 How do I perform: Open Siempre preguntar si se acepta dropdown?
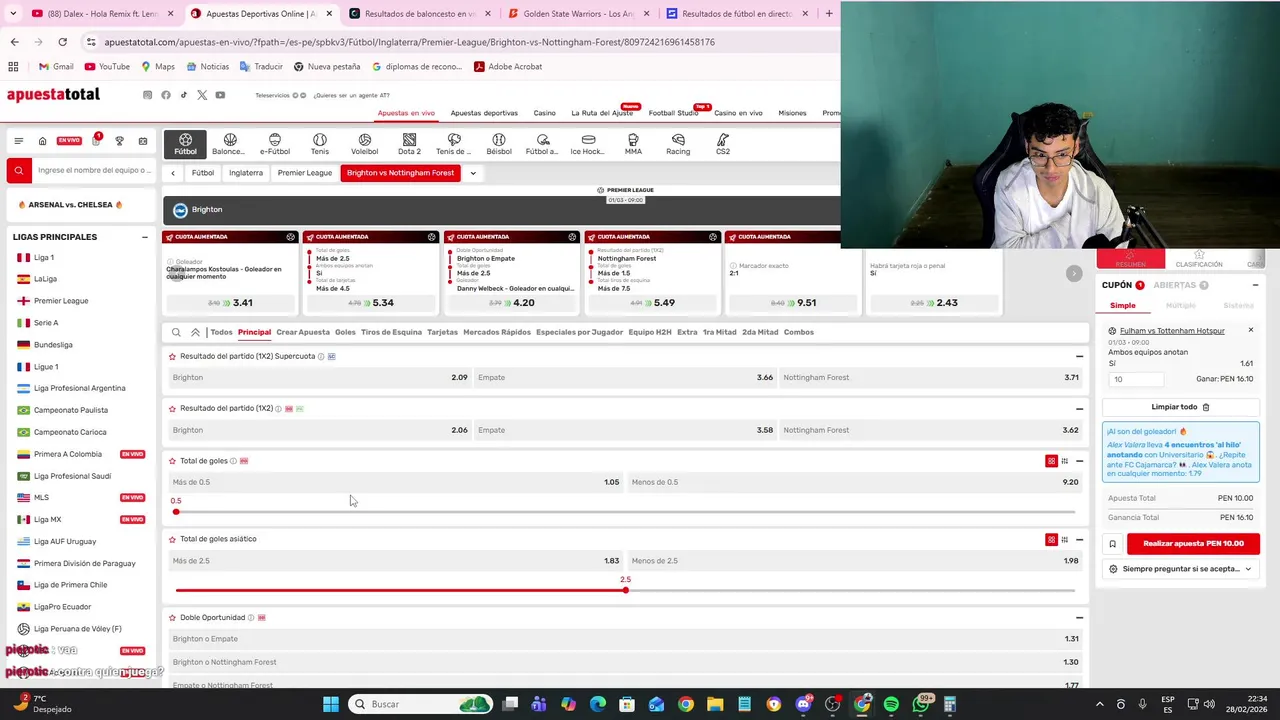click(x=1181, y=569)
